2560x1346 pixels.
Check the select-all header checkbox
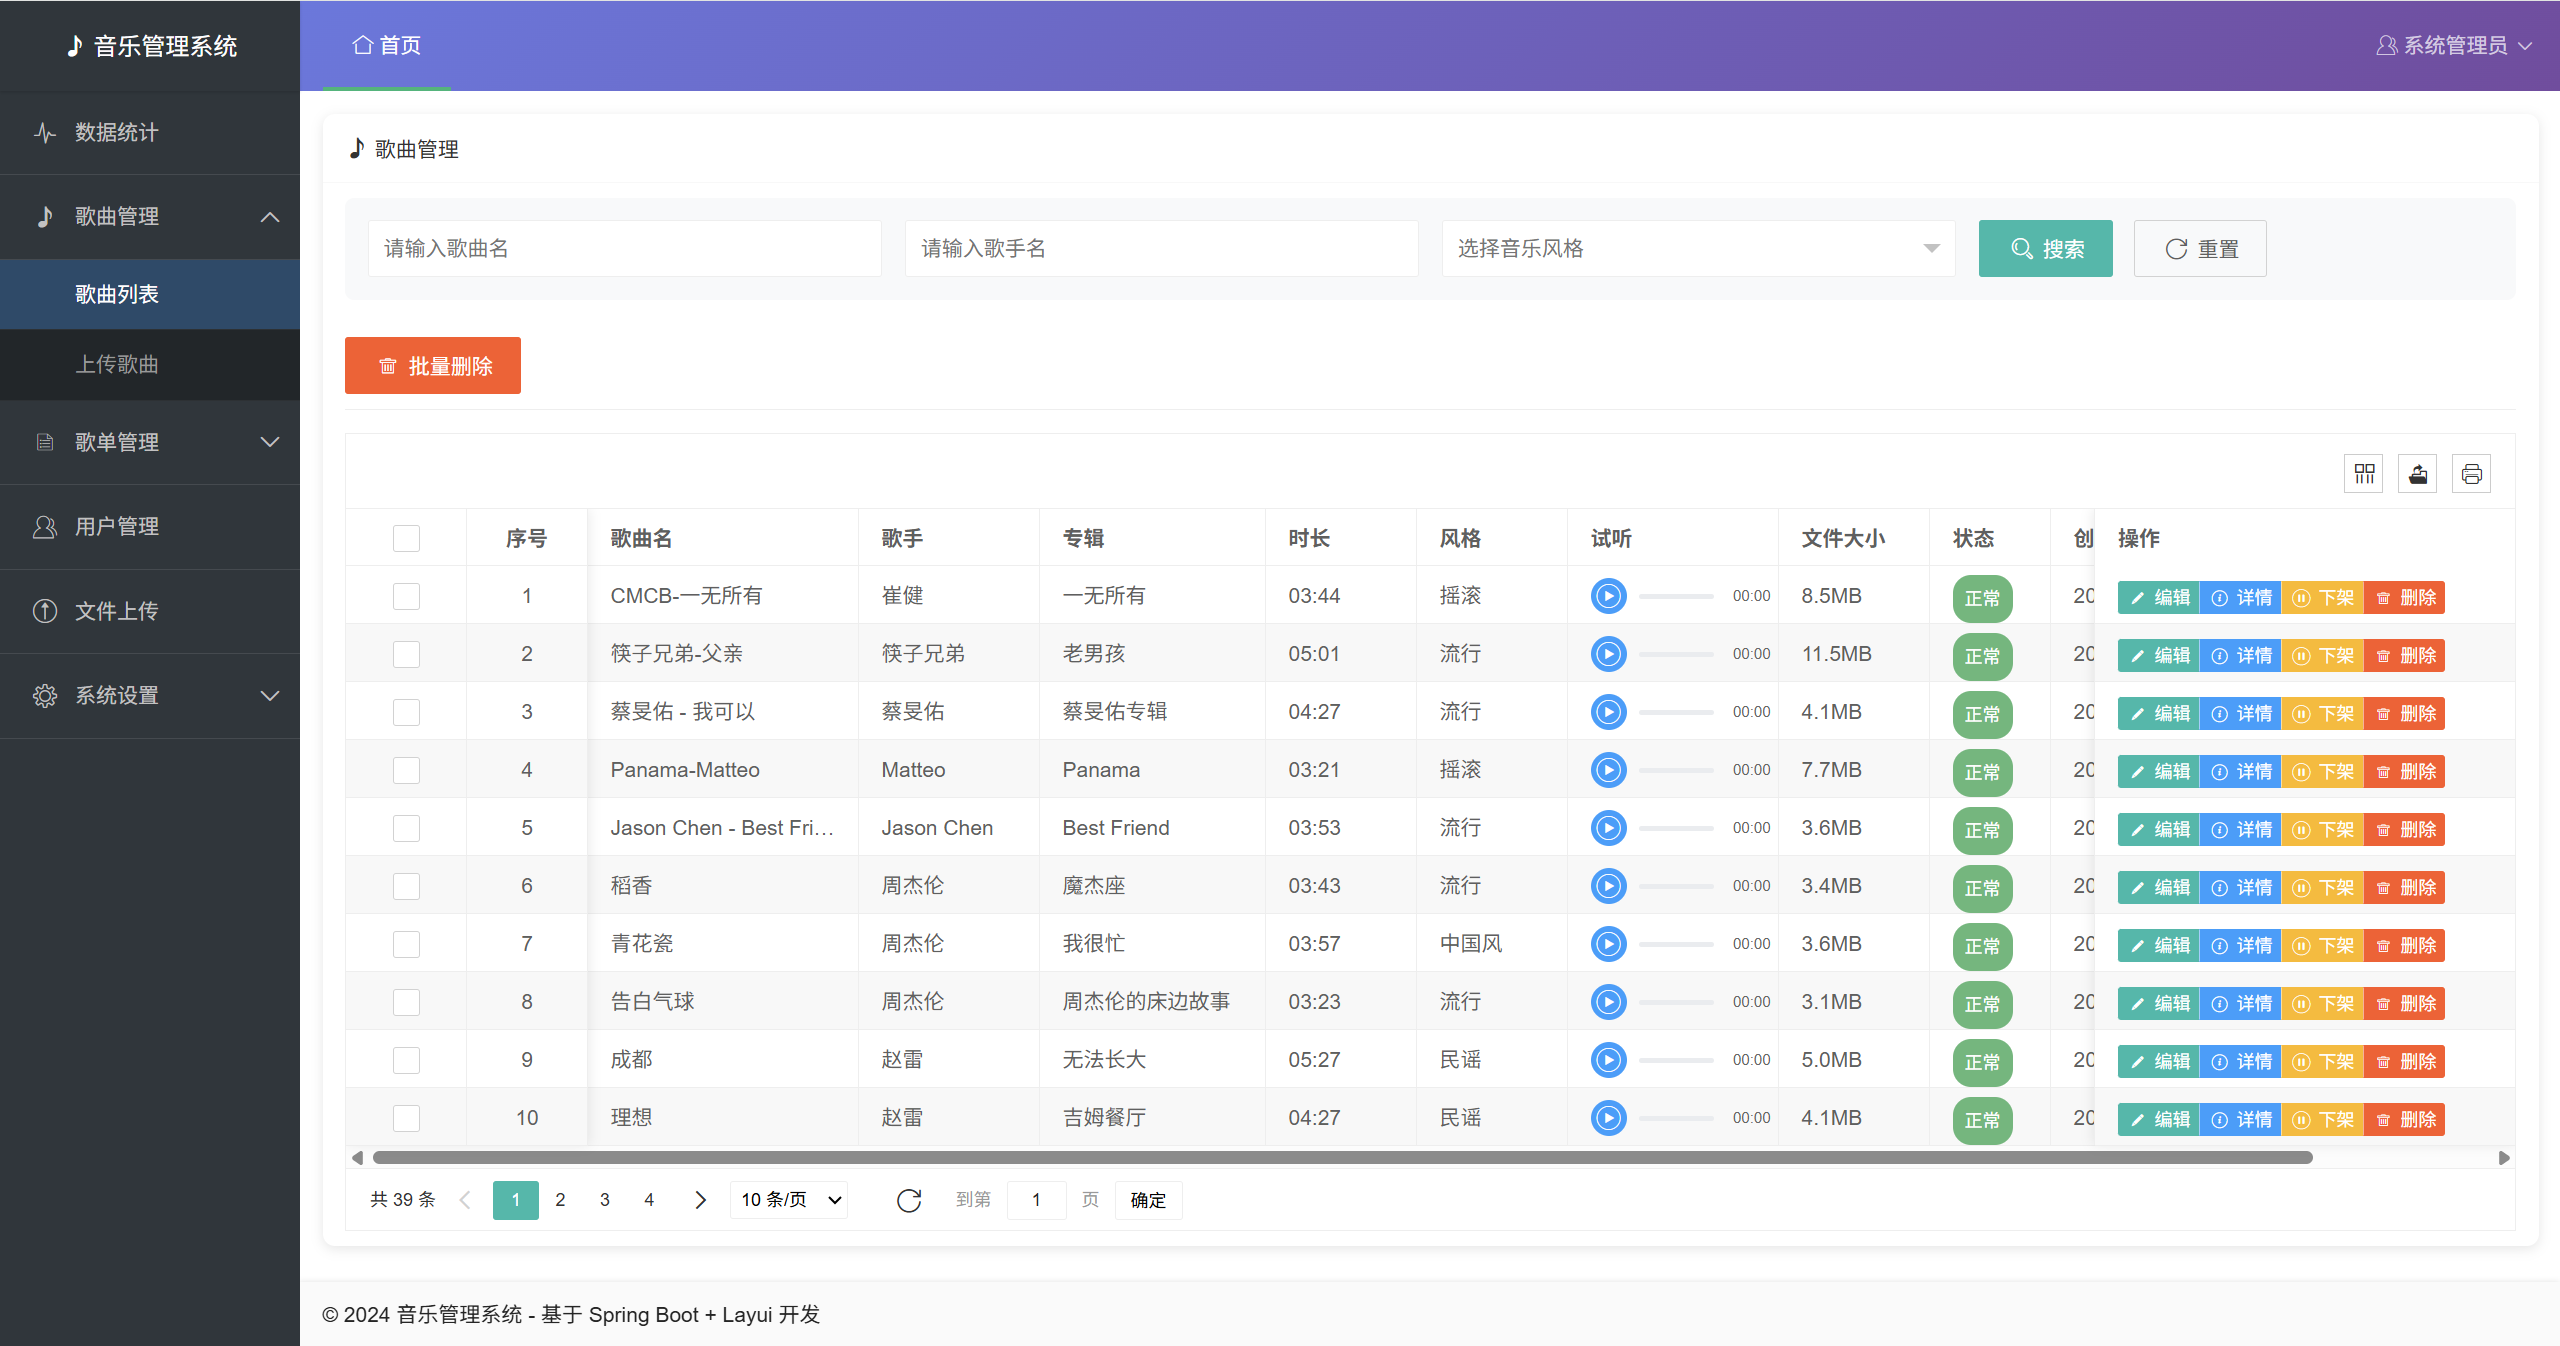[x=406, y=538]
